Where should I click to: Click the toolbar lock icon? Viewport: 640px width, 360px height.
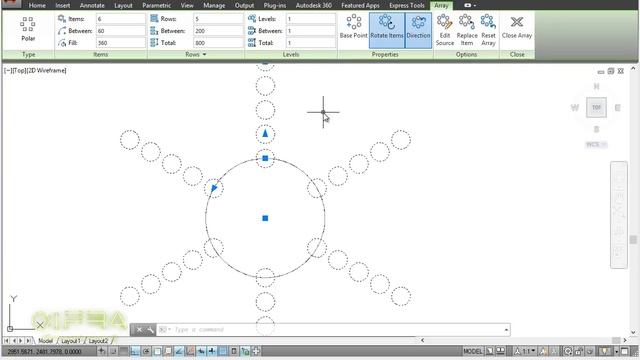click(579, 351)
